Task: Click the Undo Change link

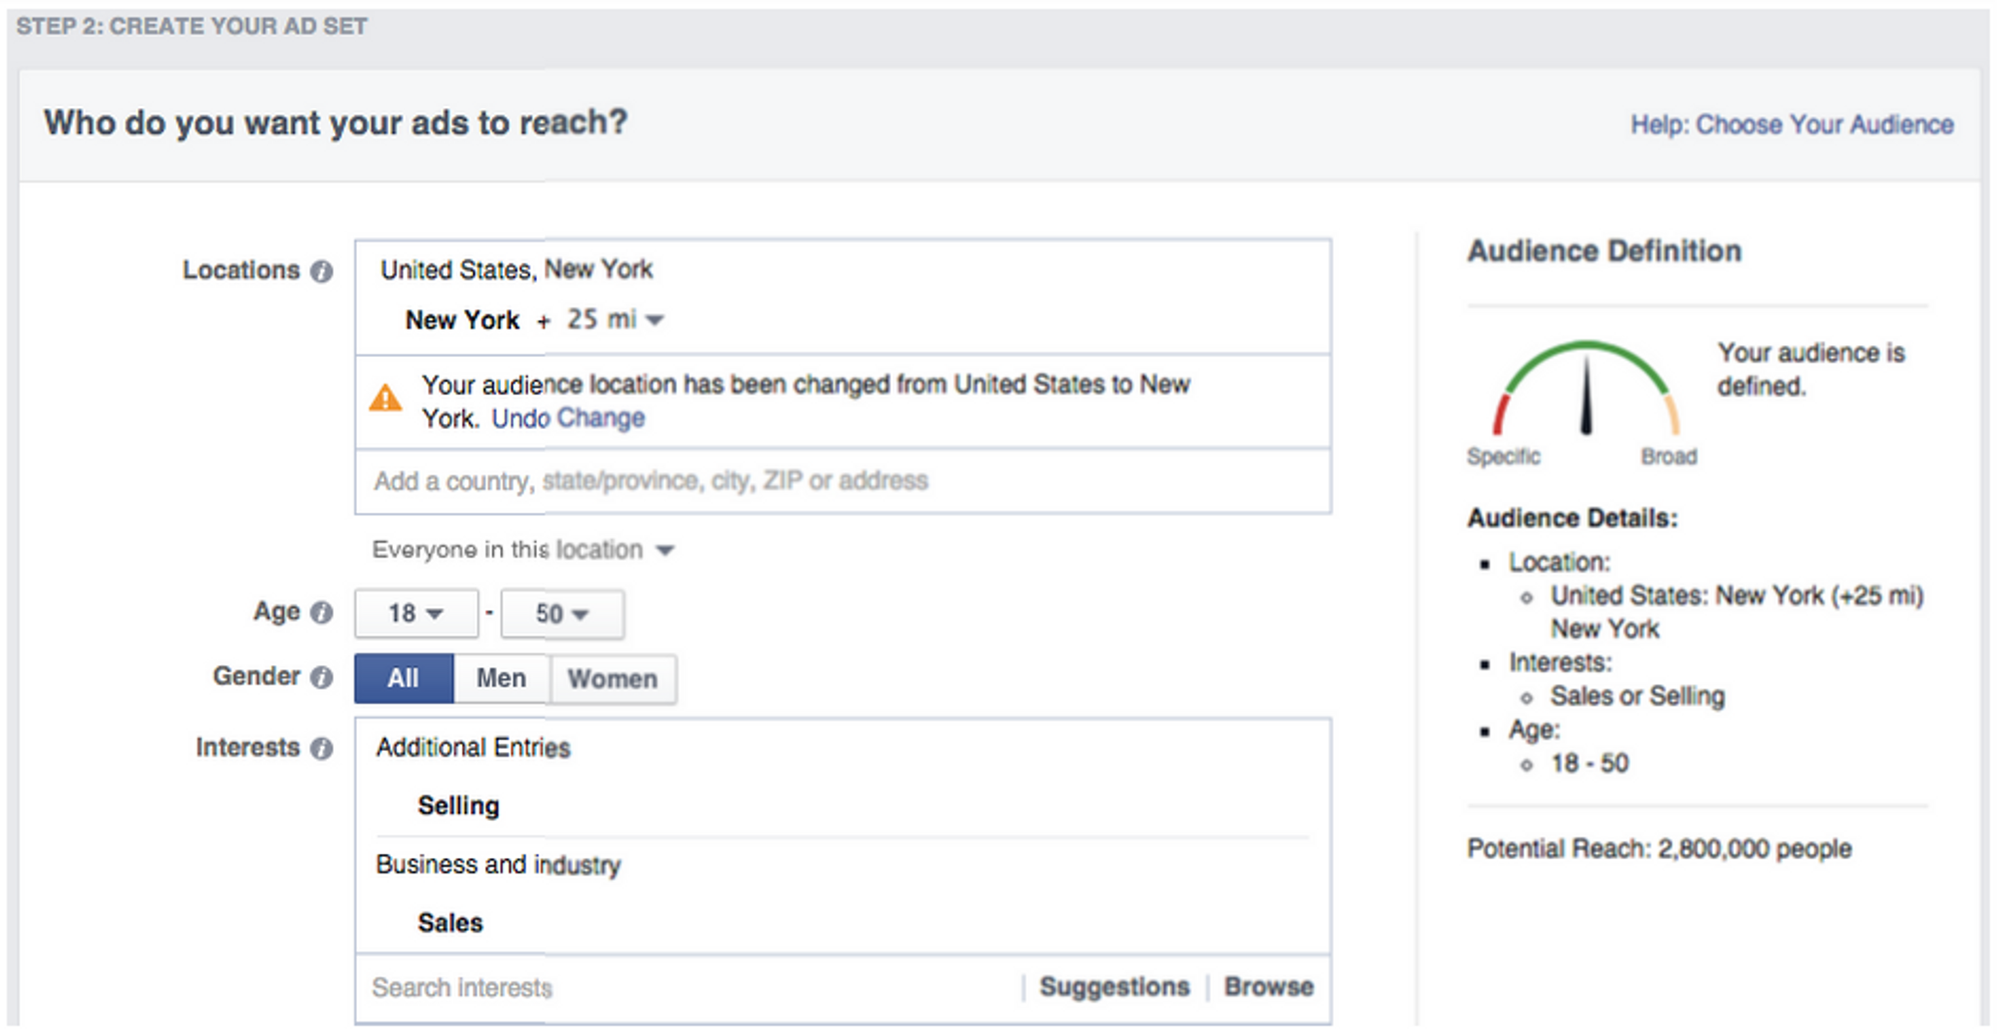Action: click(568, 418)
